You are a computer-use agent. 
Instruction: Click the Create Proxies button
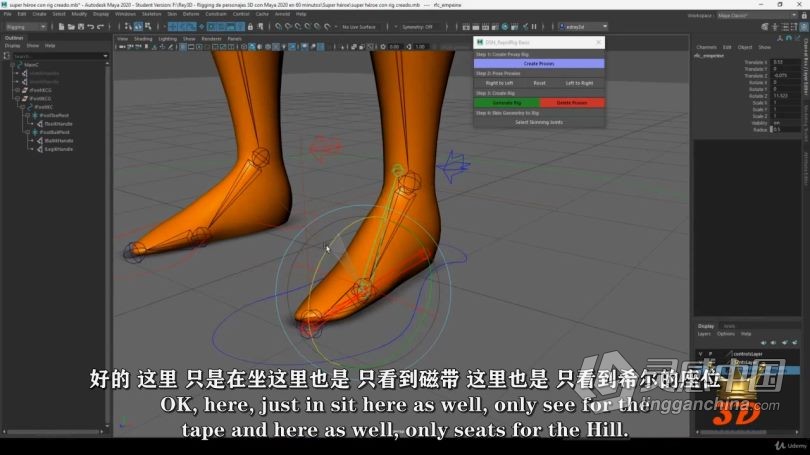[x=538, y=63]
